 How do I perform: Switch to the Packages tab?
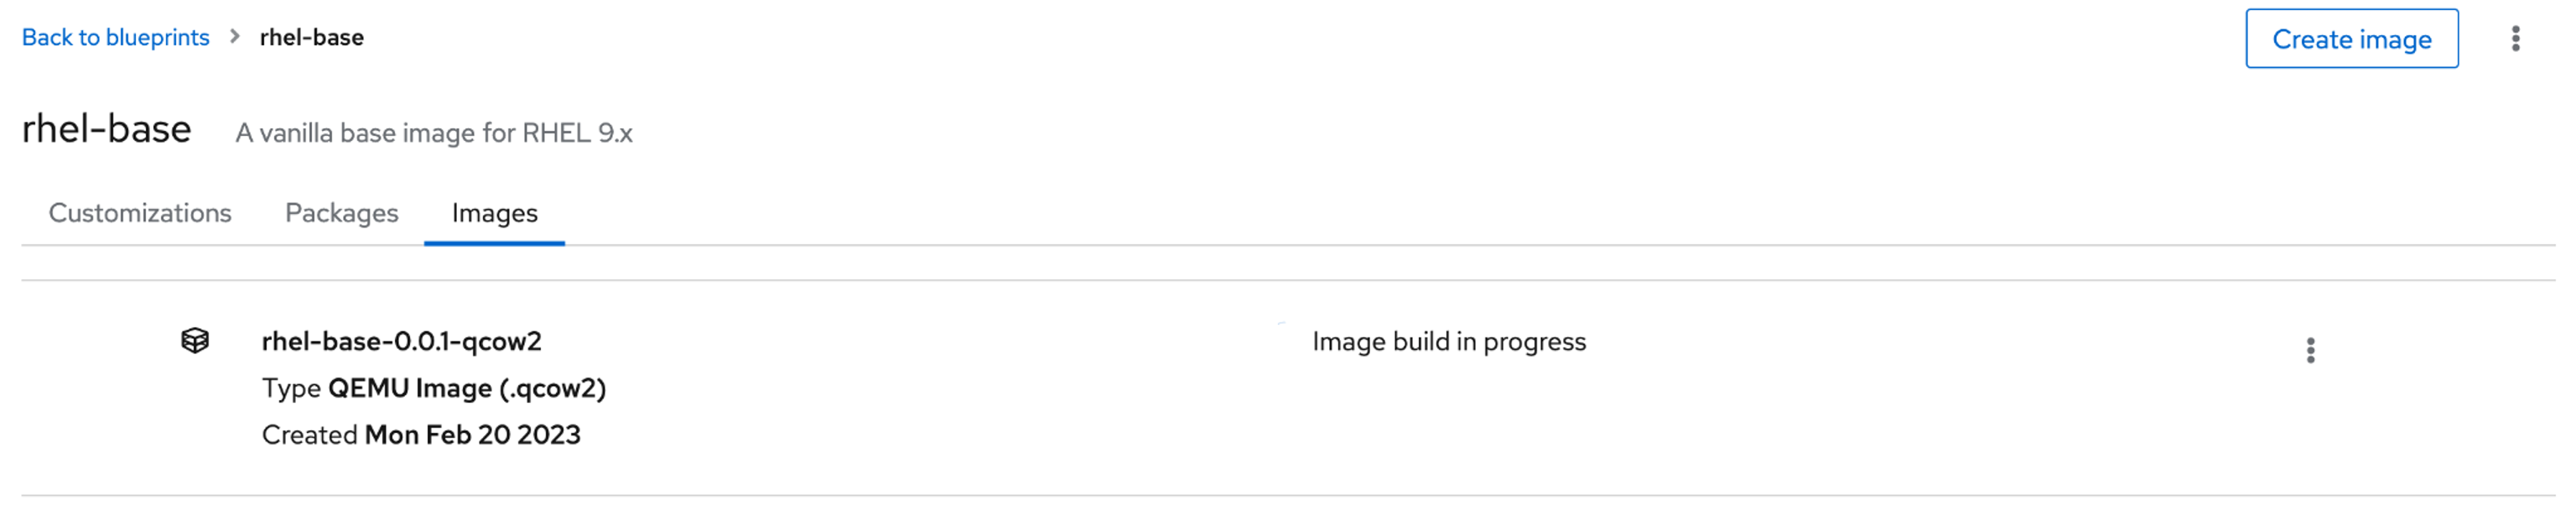(x=342, y=213)
